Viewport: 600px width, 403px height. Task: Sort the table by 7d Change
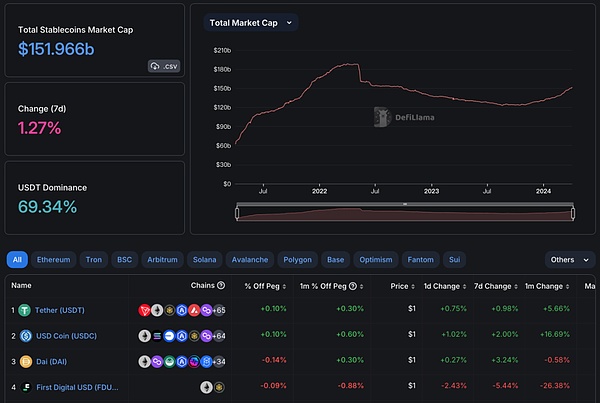tap(493, 285)
